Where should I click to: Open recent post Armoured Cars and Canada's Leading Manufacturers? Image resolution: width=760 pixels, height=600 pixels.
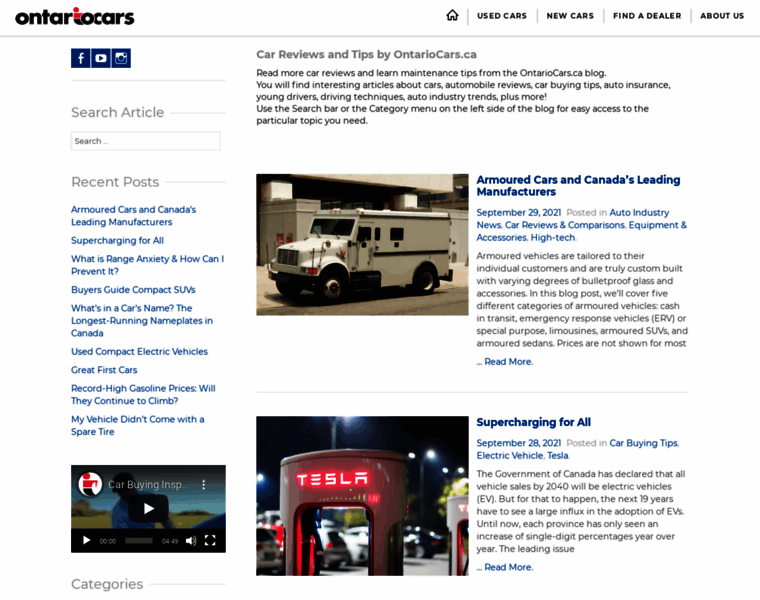coord(133,216)
